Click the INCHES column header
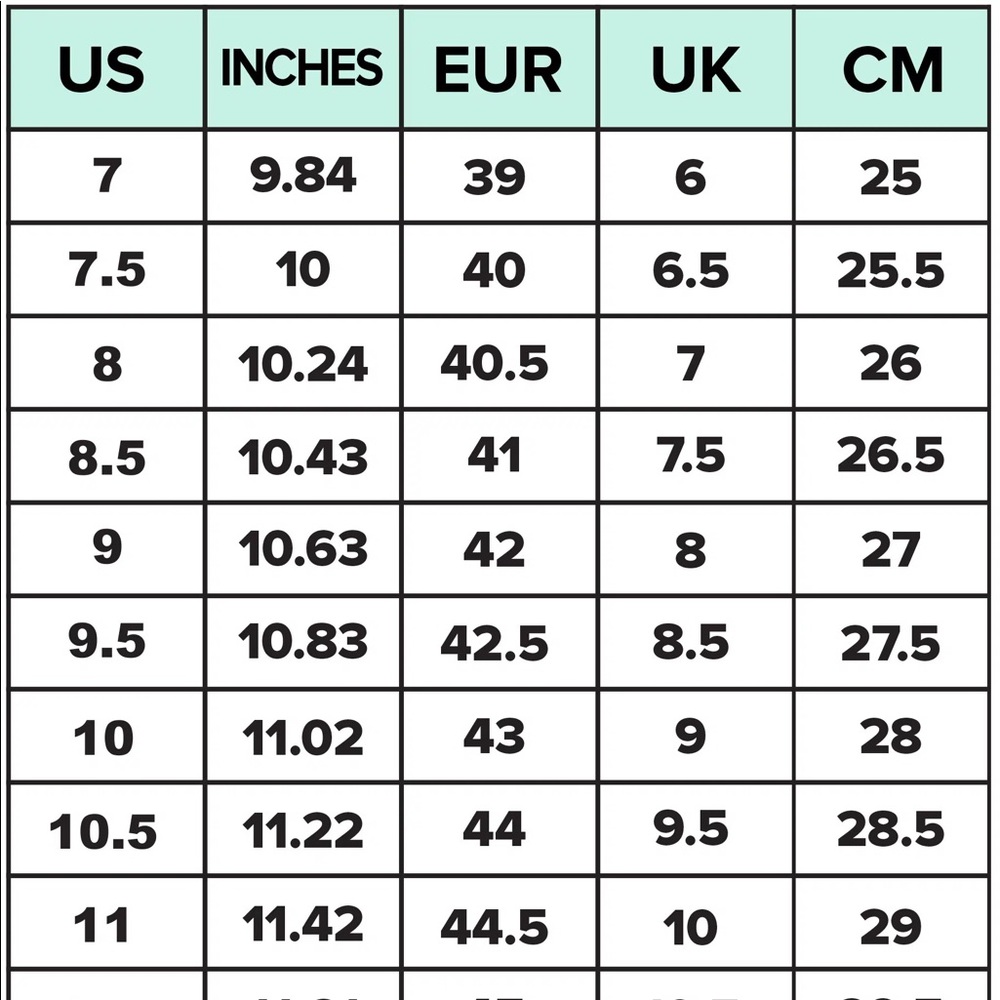The height and width of the screenshot is (1000, 1000). [x=302, y=70]
